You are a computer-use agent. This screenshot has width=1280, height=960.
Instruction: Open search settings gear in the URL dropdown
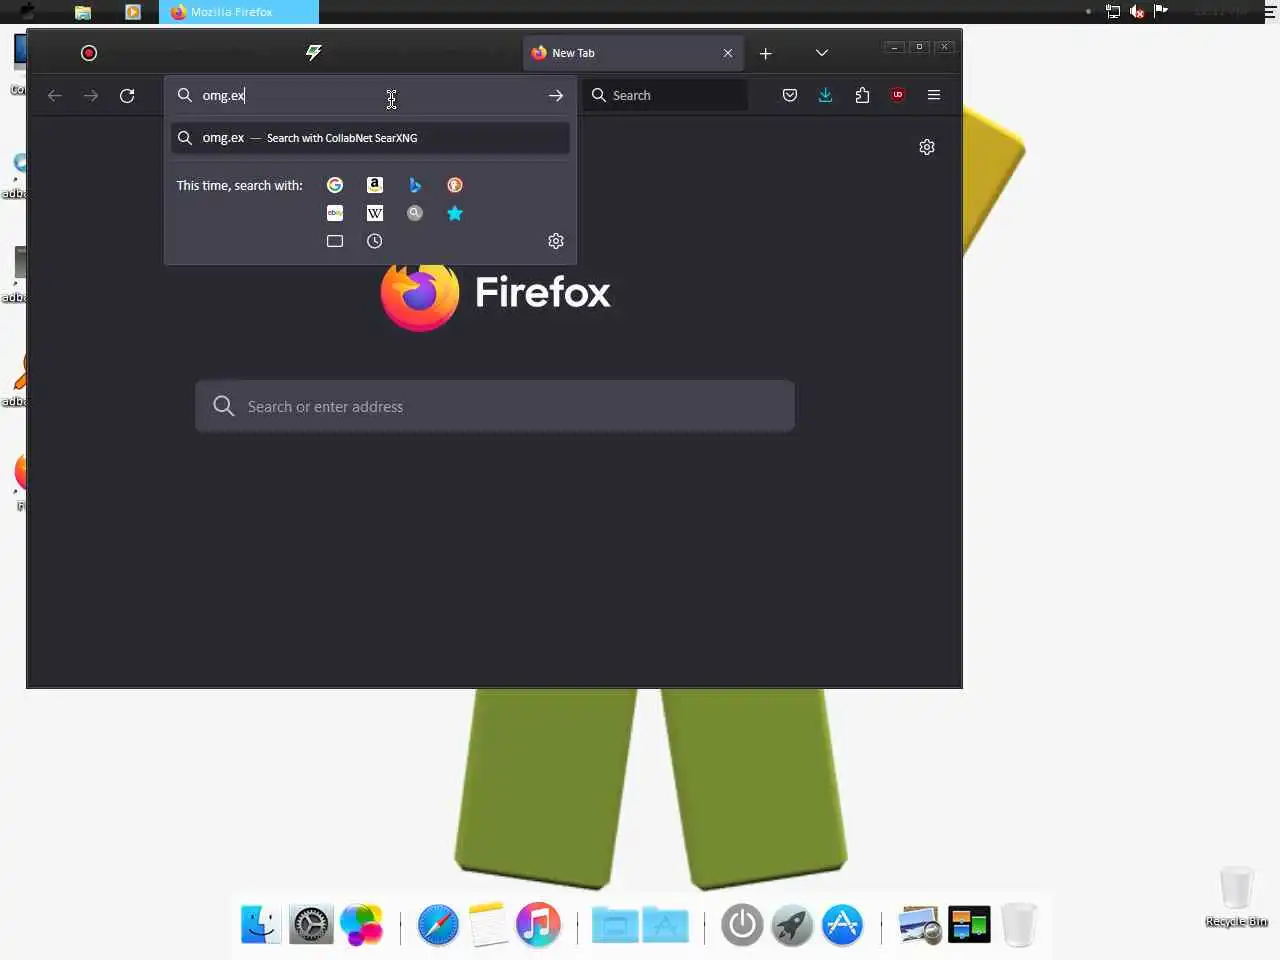556,241
